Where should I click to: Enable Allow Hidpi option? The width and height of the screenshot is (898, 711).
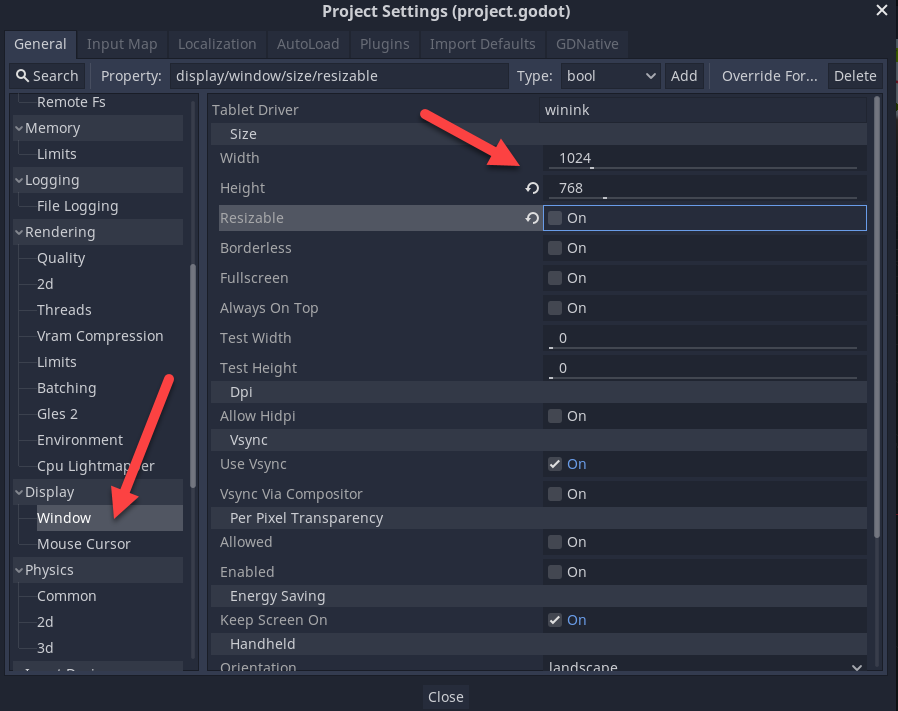point(556,416)
